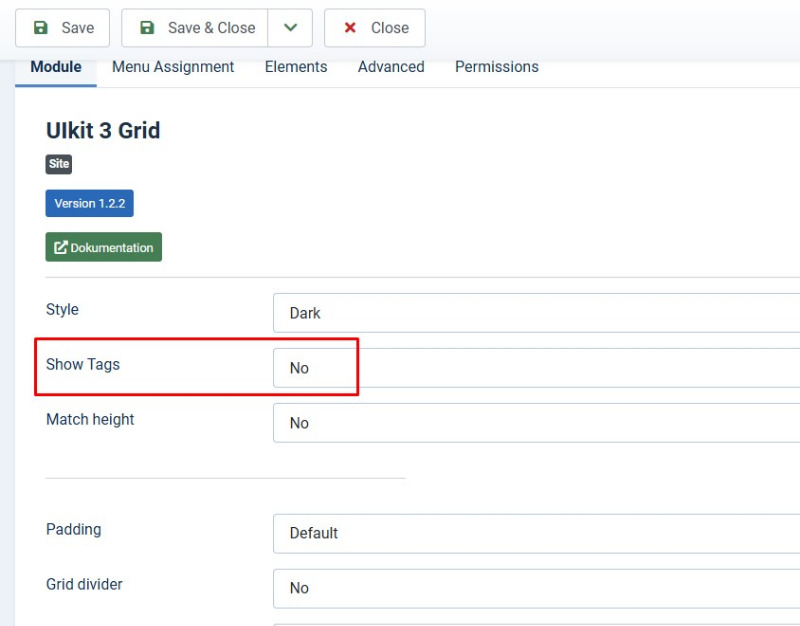Open the Dokumentation link button

point(104,247)
